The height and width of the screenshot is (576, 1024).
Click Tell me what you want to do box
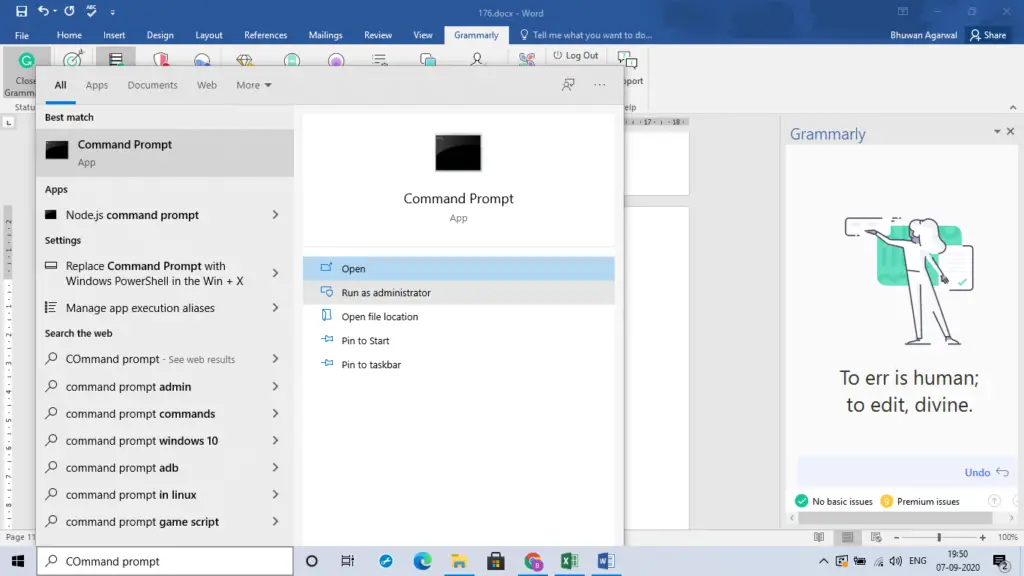586,35
